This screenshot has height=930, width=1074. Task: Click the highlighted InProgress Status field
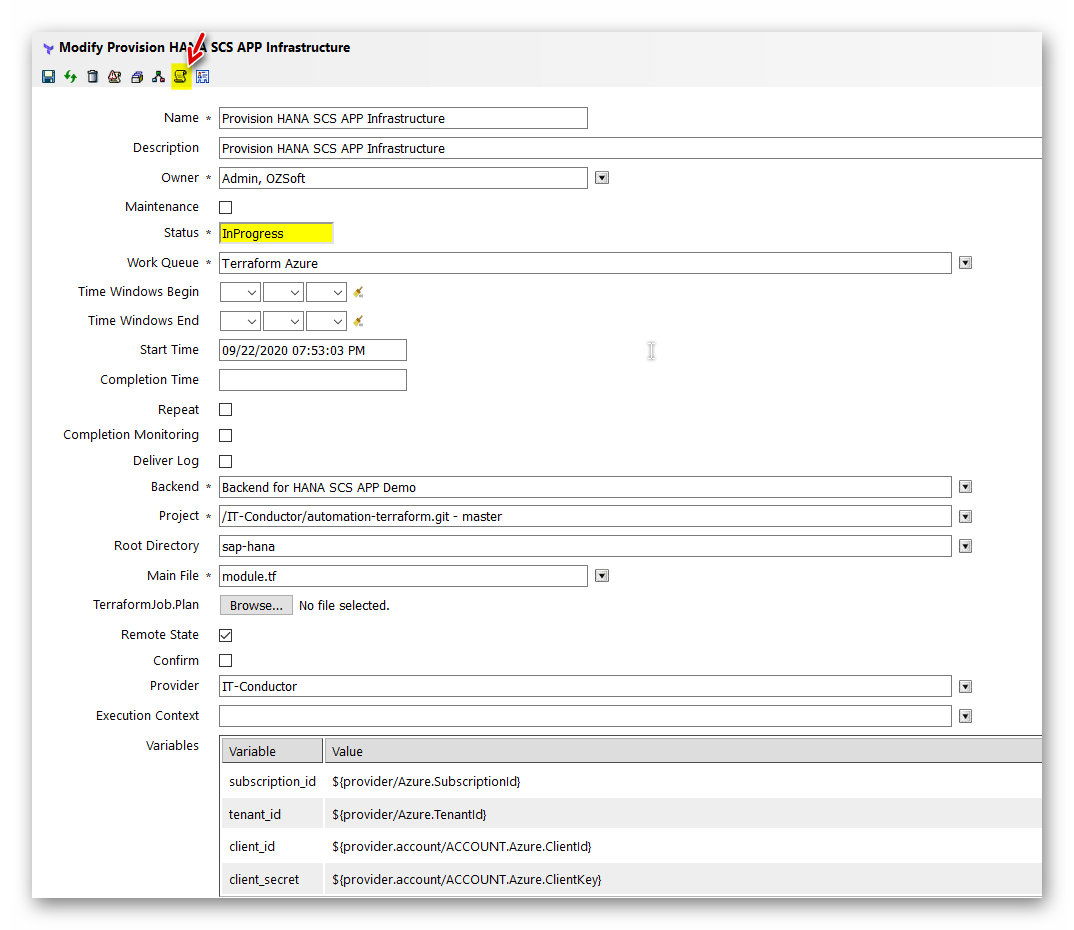point(276,234)
